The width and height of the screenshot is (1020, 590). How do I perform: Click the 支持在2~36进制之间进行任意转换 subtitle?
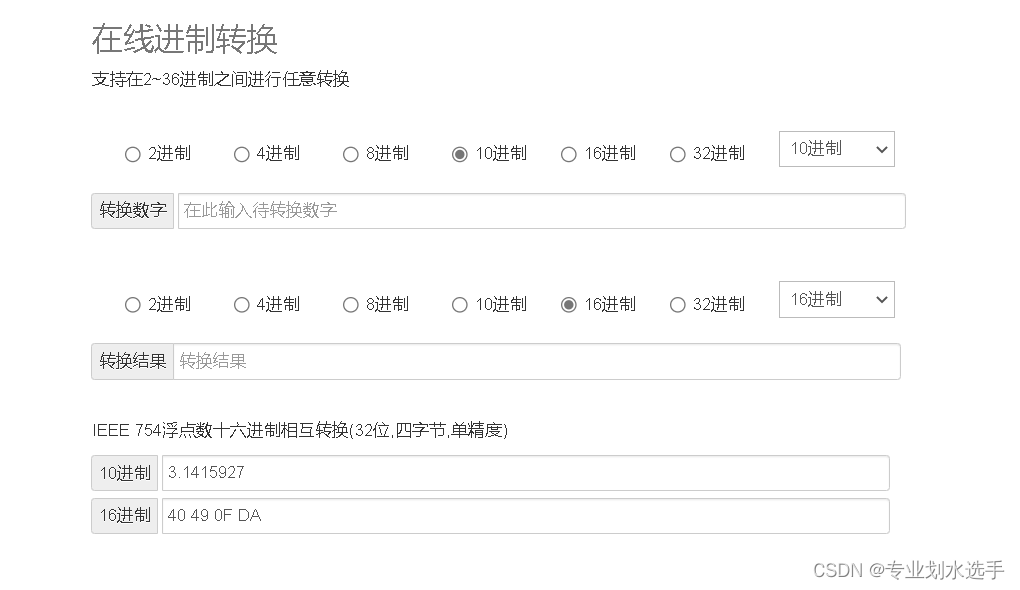(221, 79)
